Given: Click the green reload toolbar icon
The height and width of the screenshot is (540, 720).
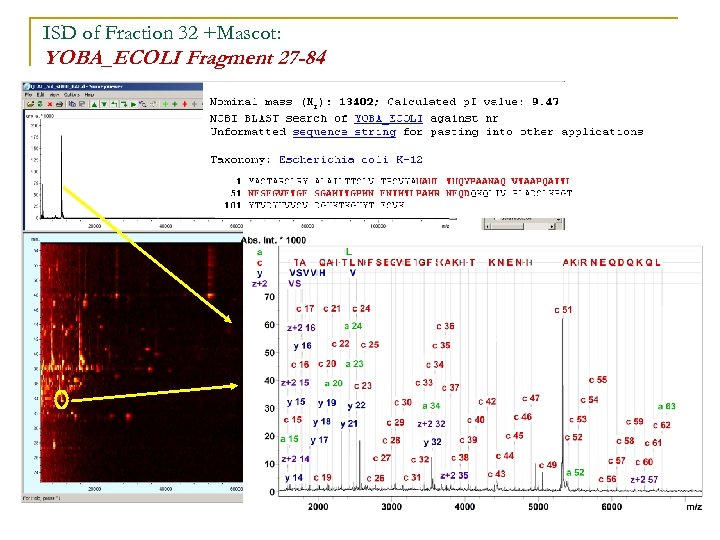Looking at the screenshot, I should pyautogui.click(x=40, y=104).
